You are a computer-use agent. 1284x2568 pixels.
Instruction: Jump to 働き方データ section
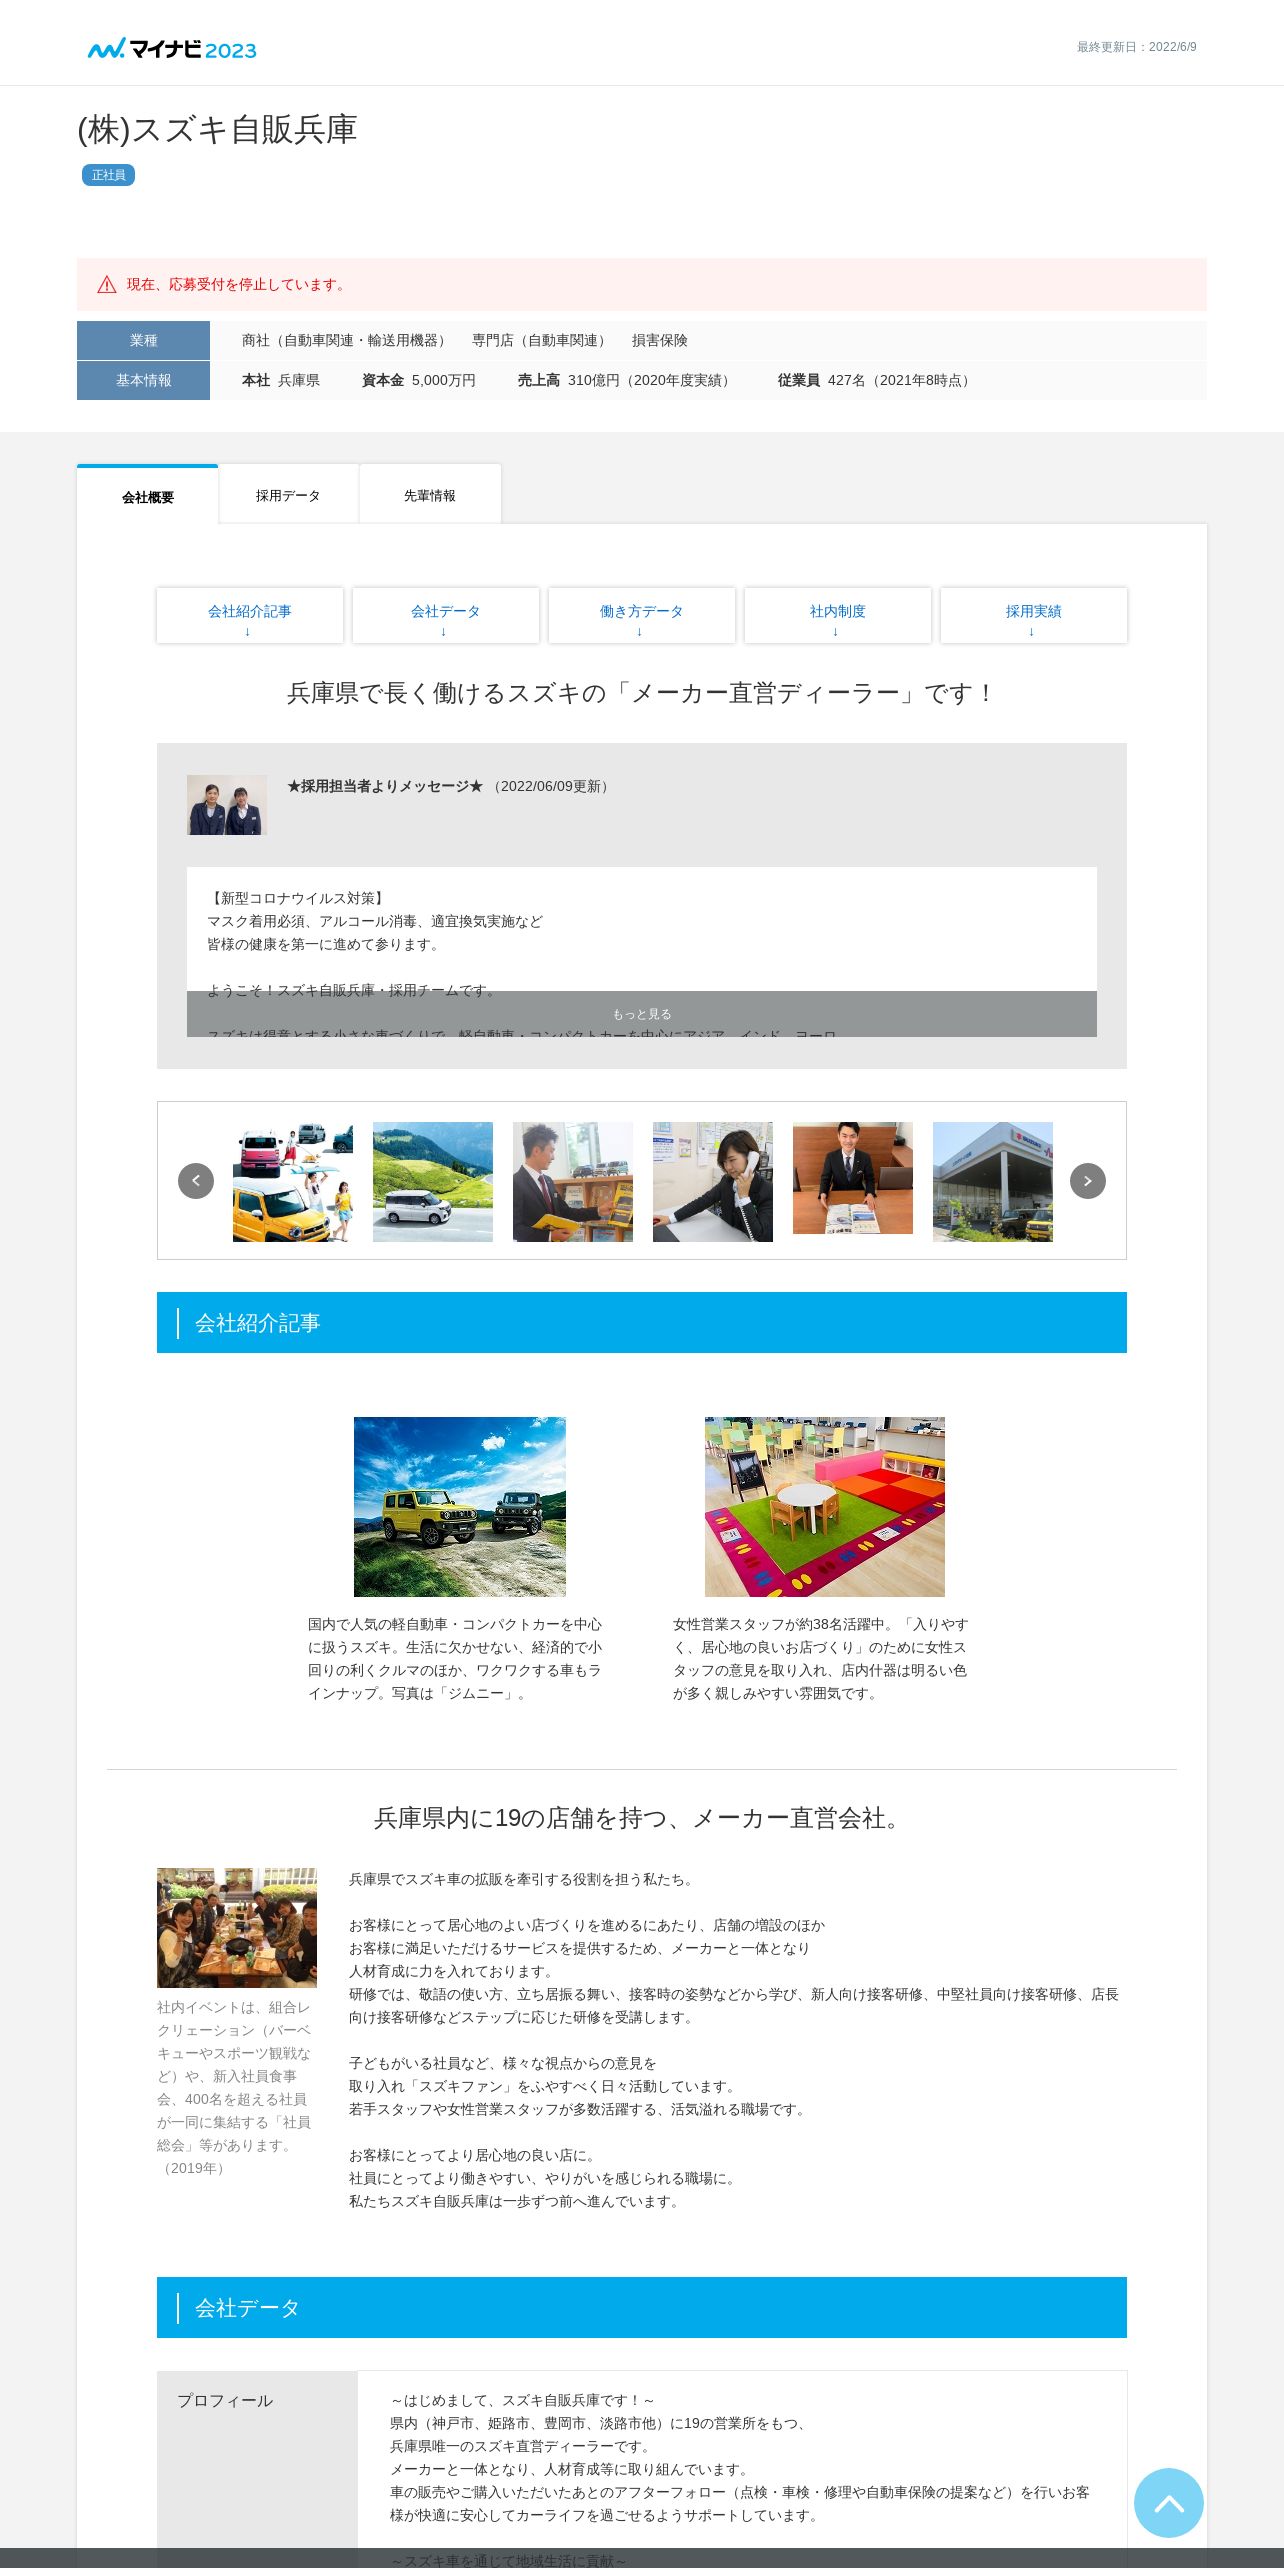642,616
